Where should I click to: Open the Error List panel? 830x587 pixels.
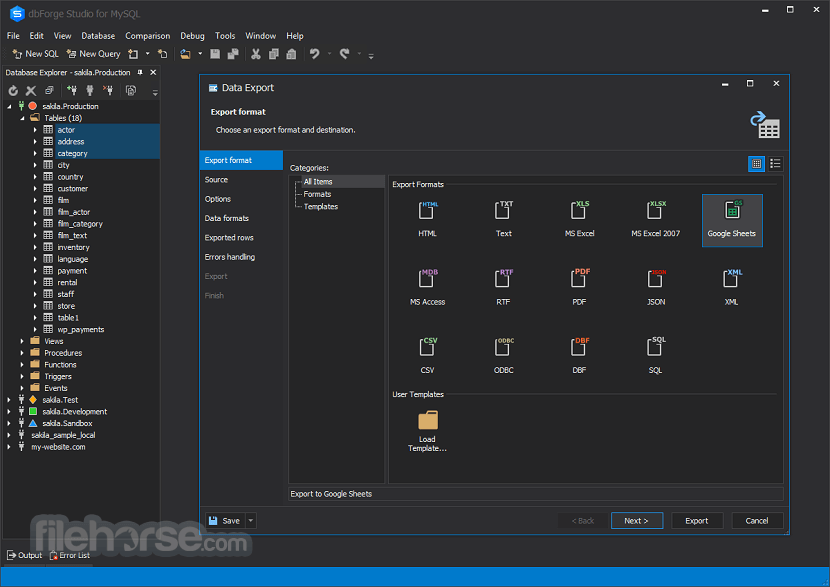tap(70, 555)
